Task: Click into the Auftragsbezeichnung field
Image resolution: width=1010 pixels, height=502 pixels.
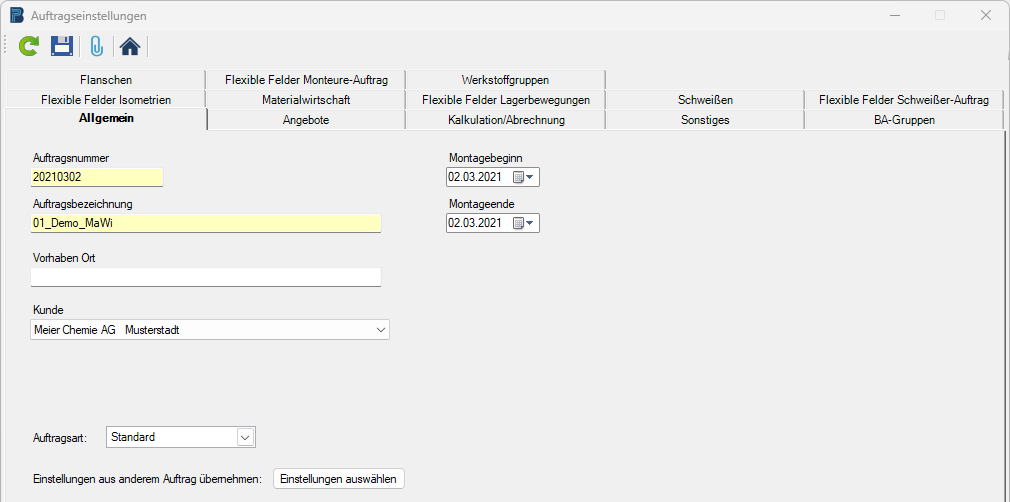Action: click(x=205, y=223)
